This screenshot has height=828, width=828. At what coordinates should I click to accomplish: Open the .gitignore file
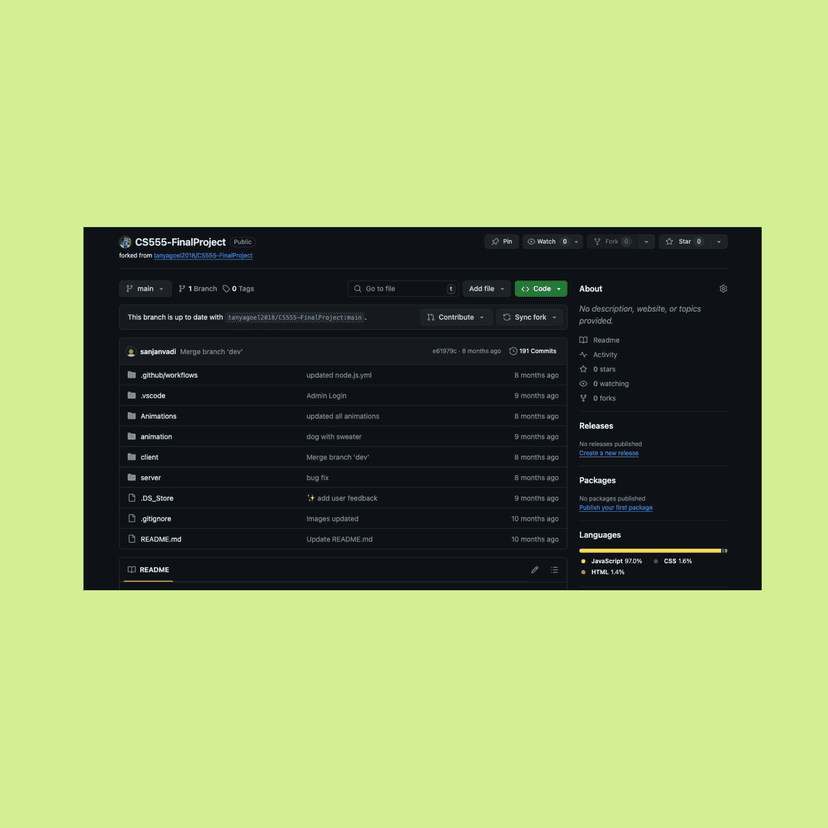156,519
